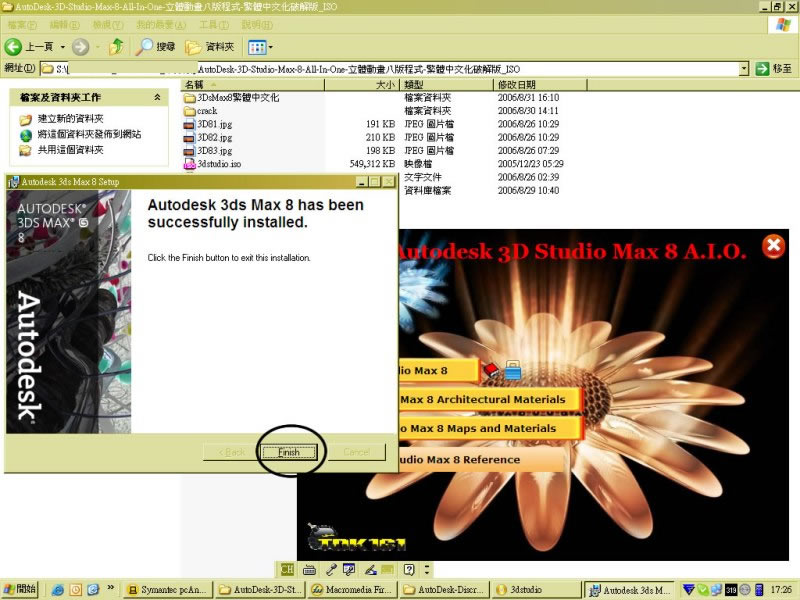Click the language bar help icon
Image resolution: width=800 pixels, height=600 pixels.
409,569
